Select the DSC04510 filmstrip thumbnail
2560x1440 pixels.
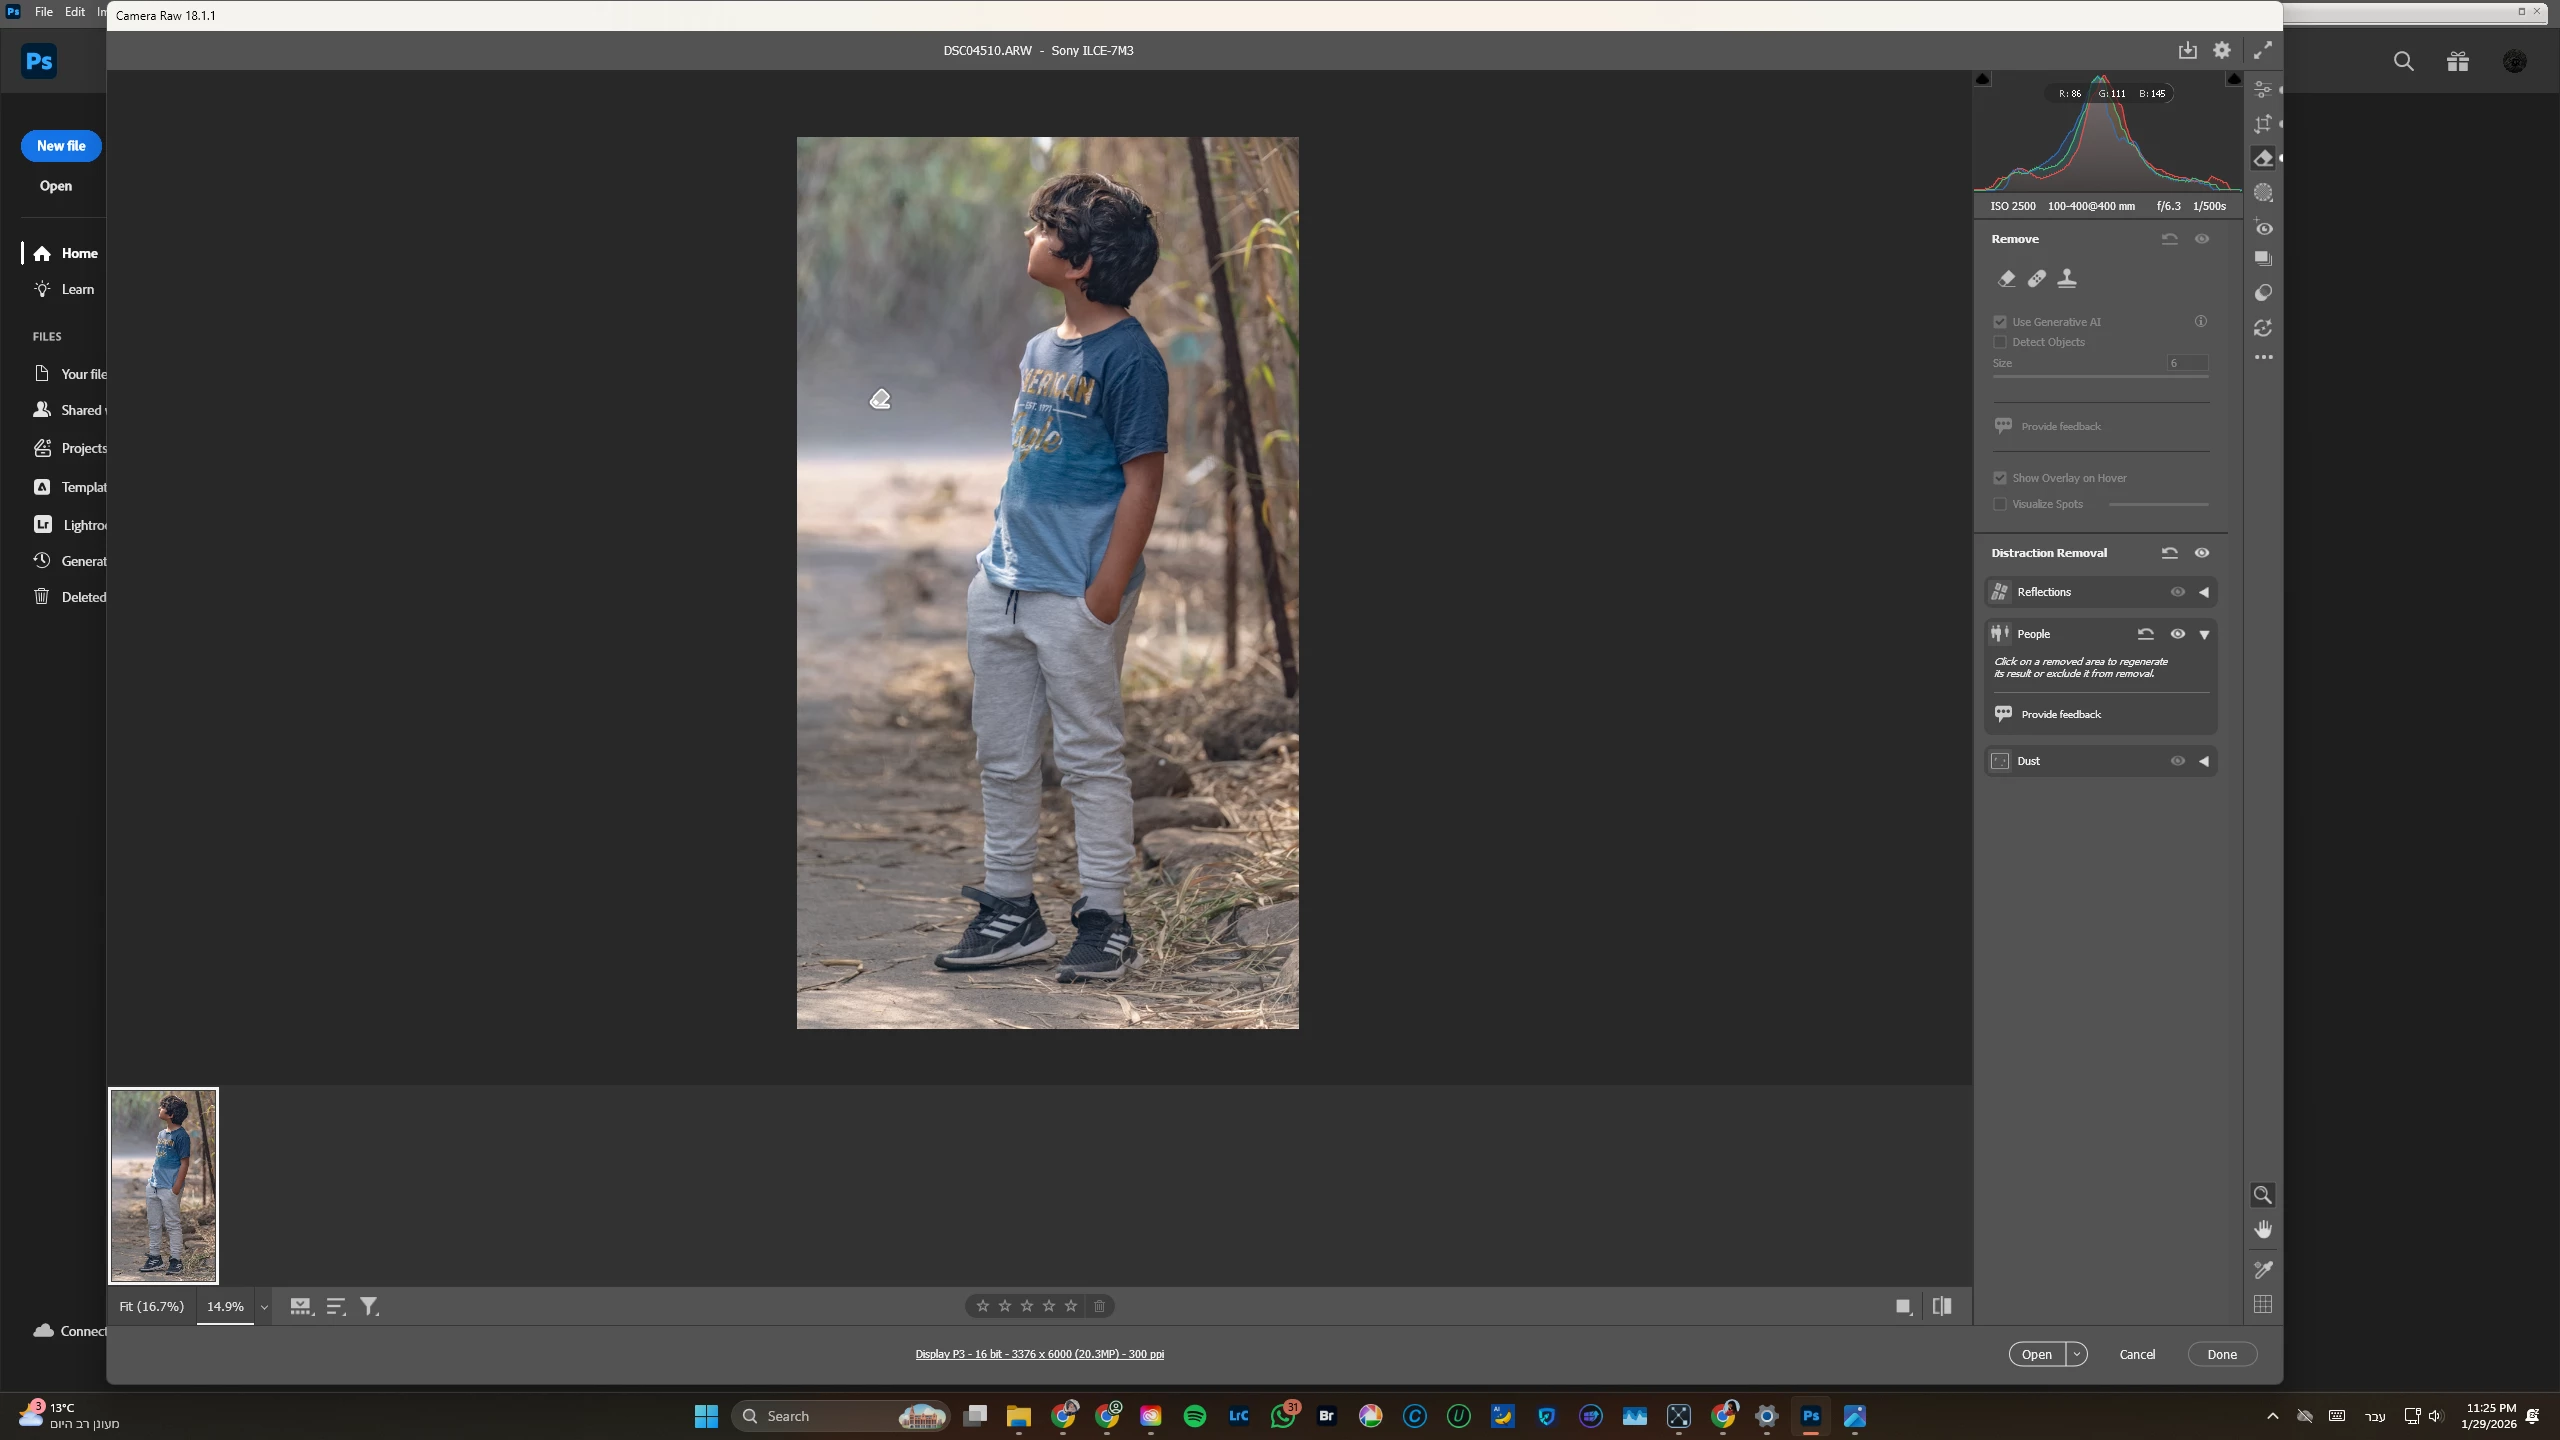click(x=163, y=1186)
